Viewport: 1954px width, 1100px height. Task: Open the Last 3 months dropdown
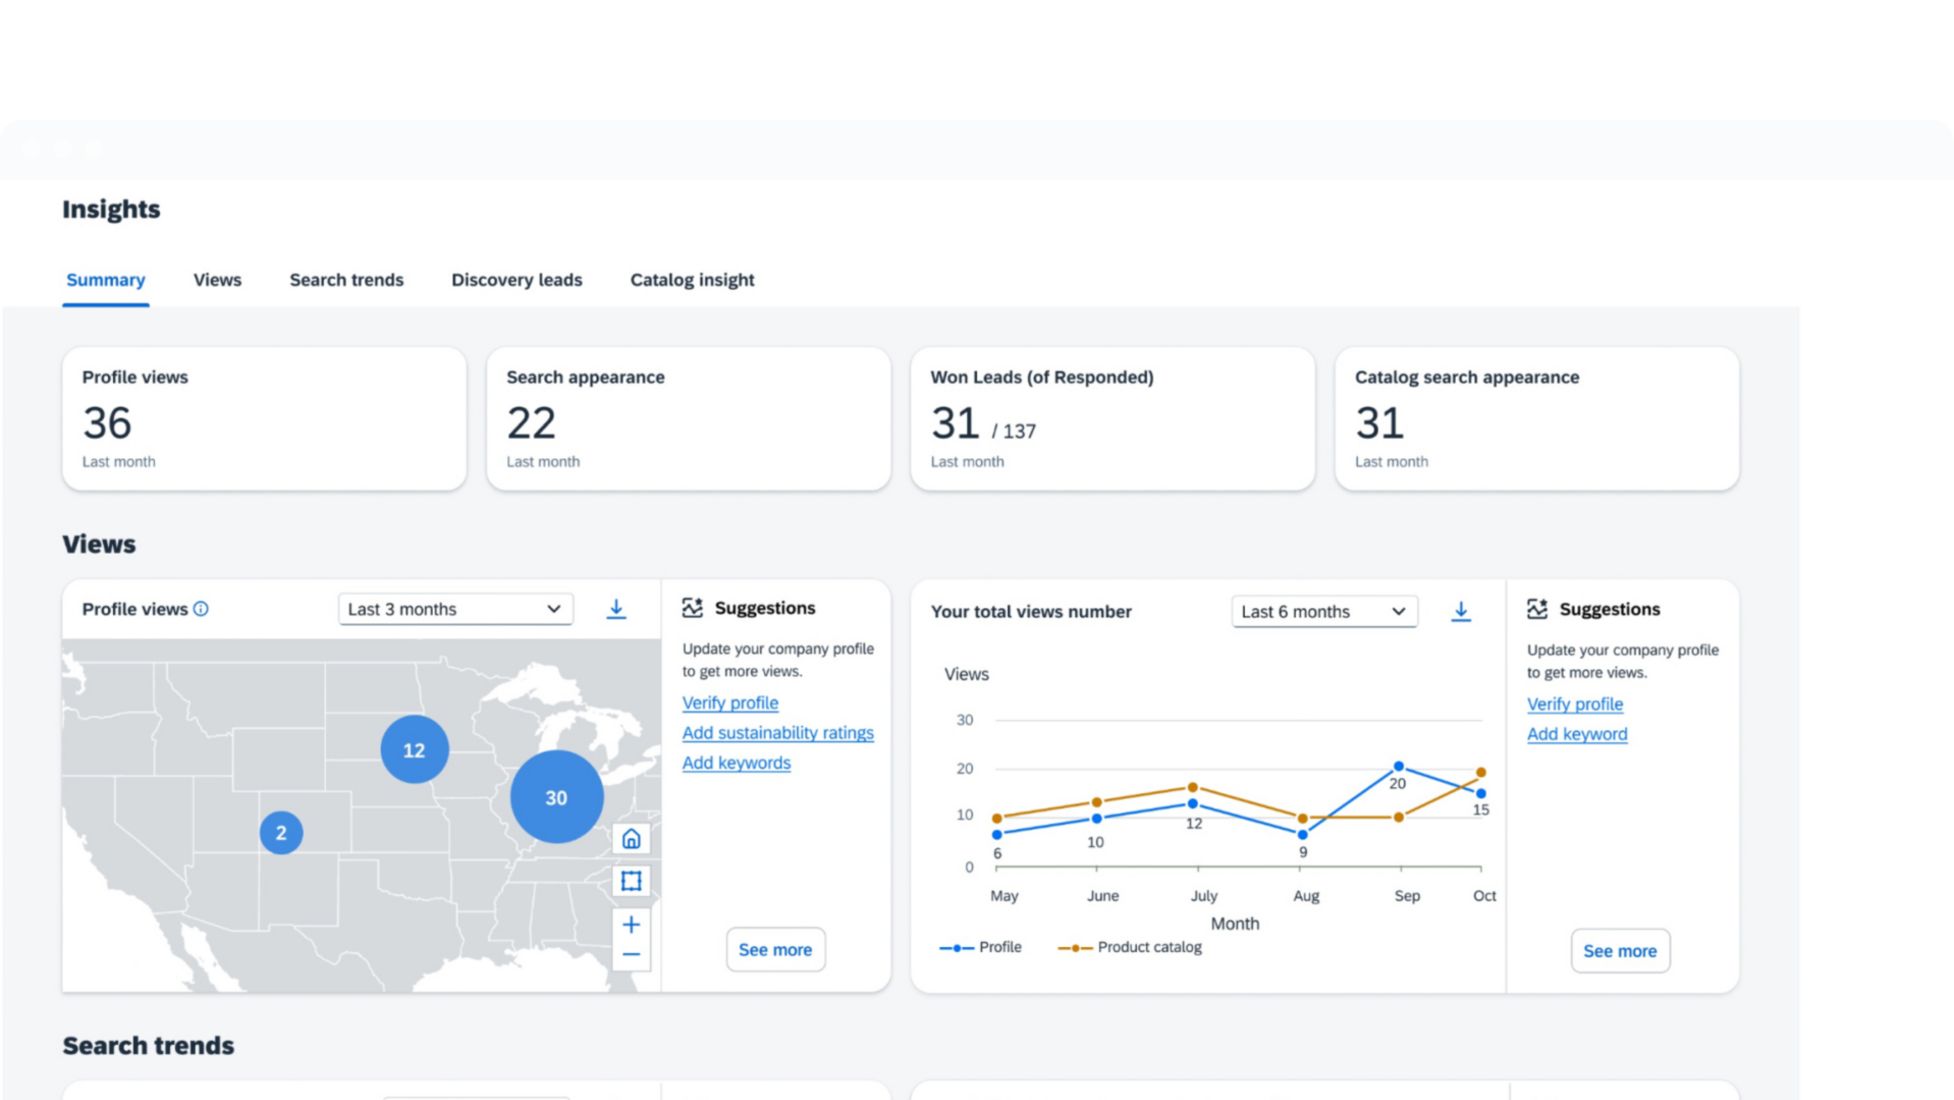point(455,609)
